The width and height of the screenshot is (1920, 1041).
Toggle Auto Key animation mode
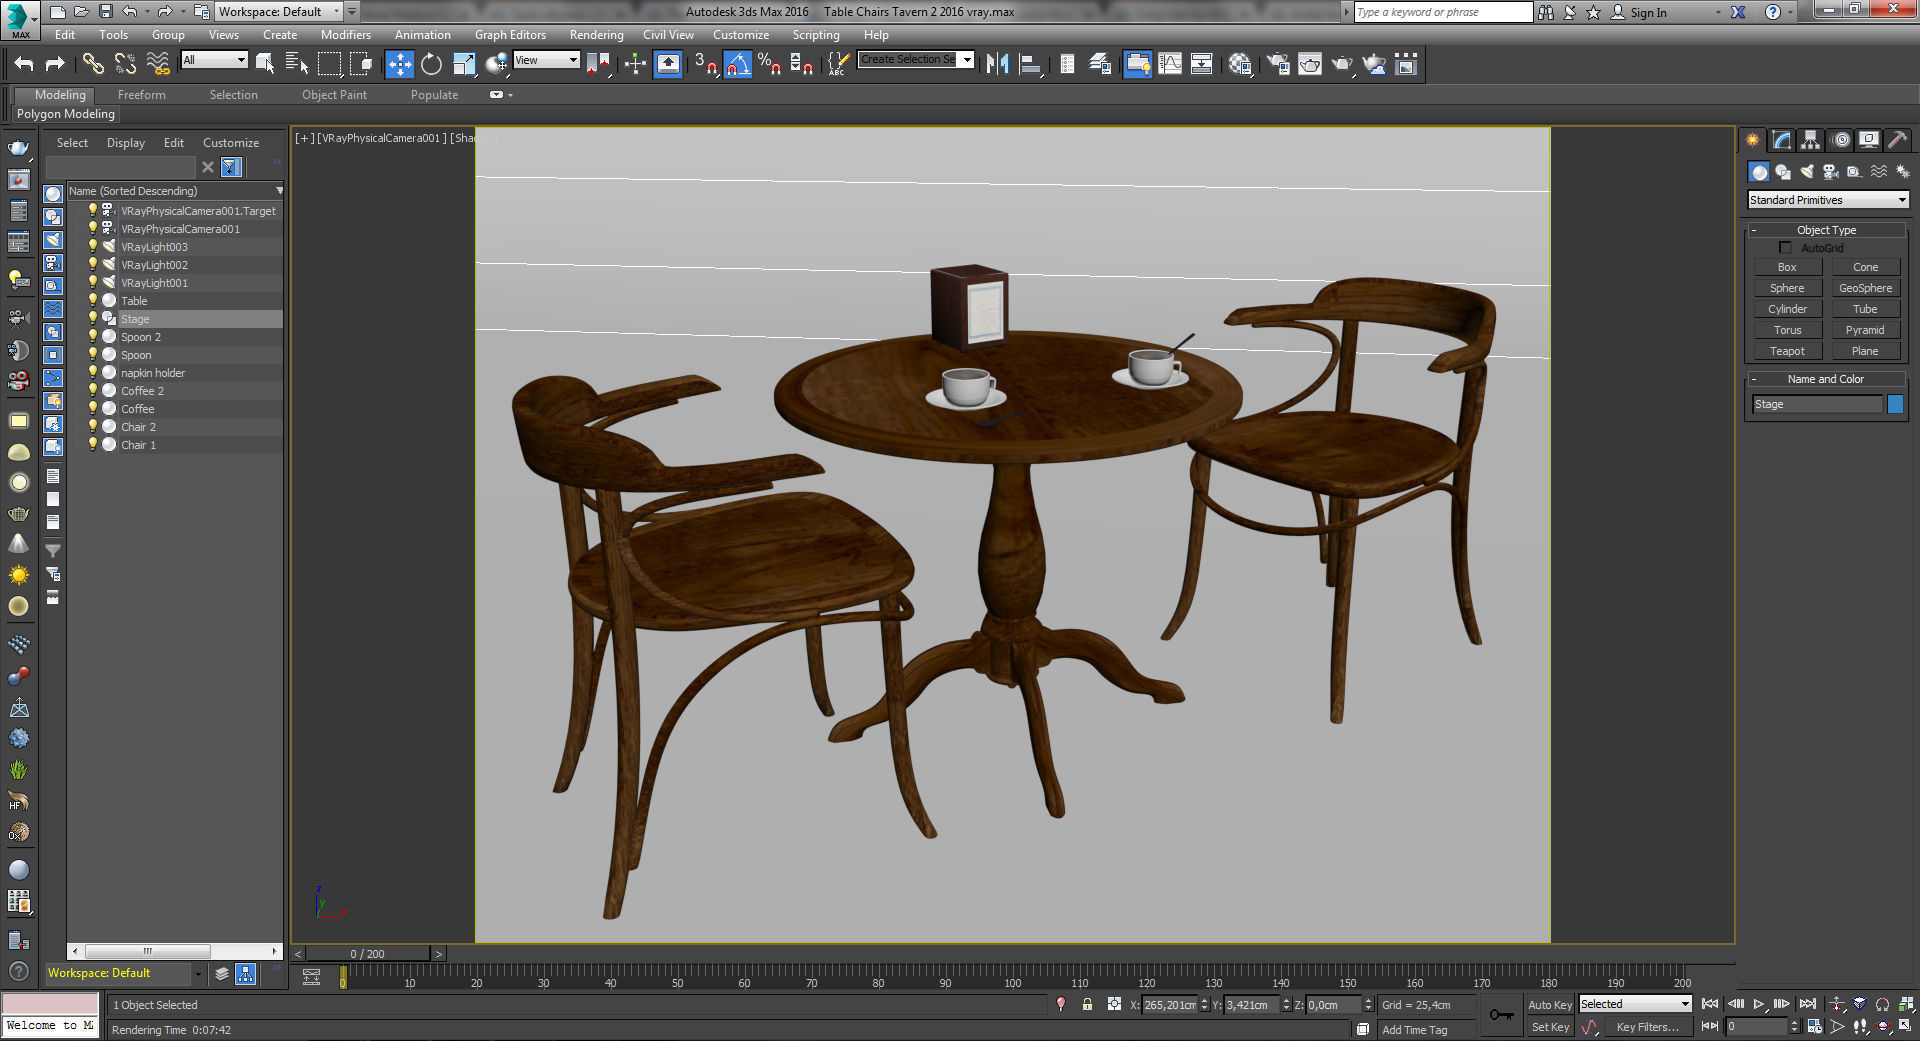pos(1550,1004)
